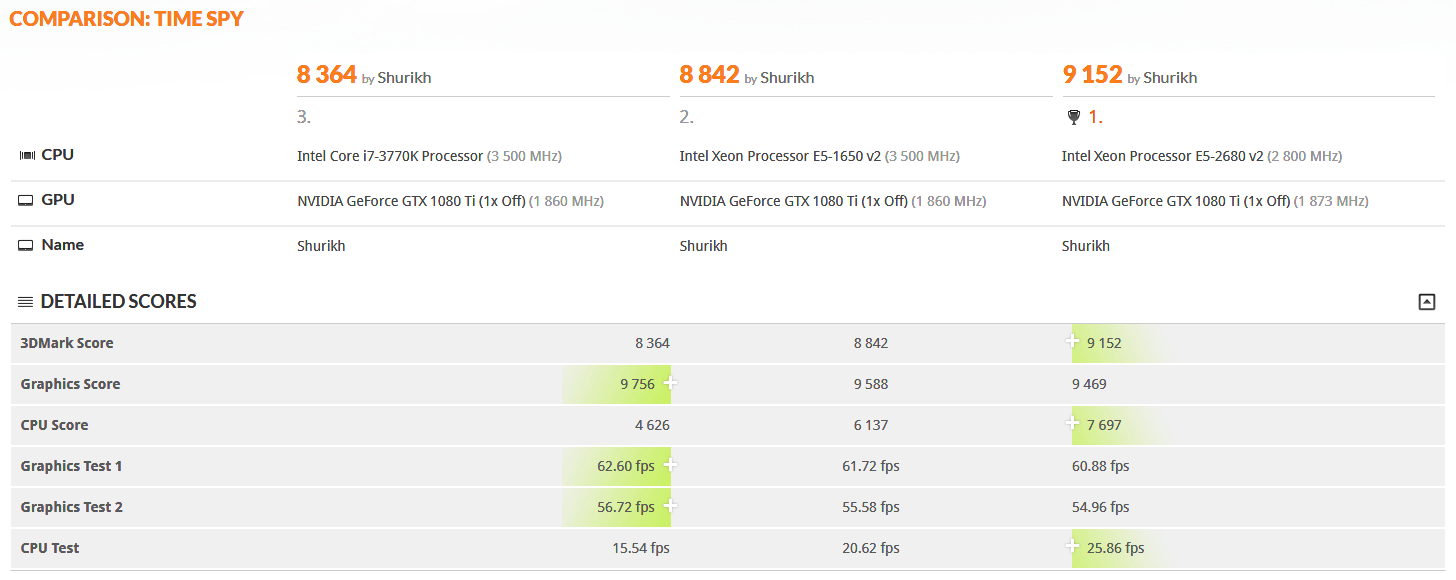Click the plus marker beside 25.86 fps
The height and width of the screenshot is (580, 1456).
coord(1073,547)
